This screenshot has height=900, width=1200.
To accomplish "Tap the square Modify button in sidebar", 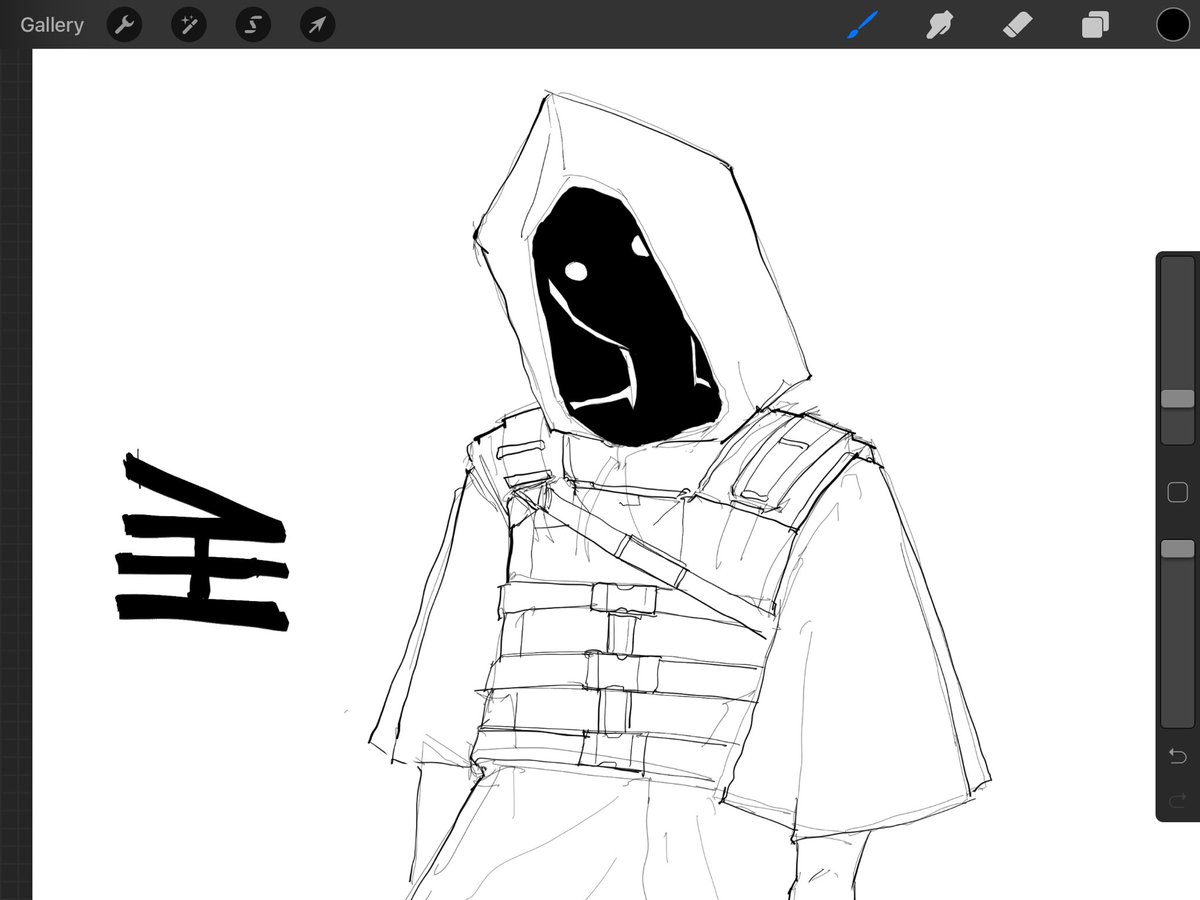I will [x=1178, y=492].
